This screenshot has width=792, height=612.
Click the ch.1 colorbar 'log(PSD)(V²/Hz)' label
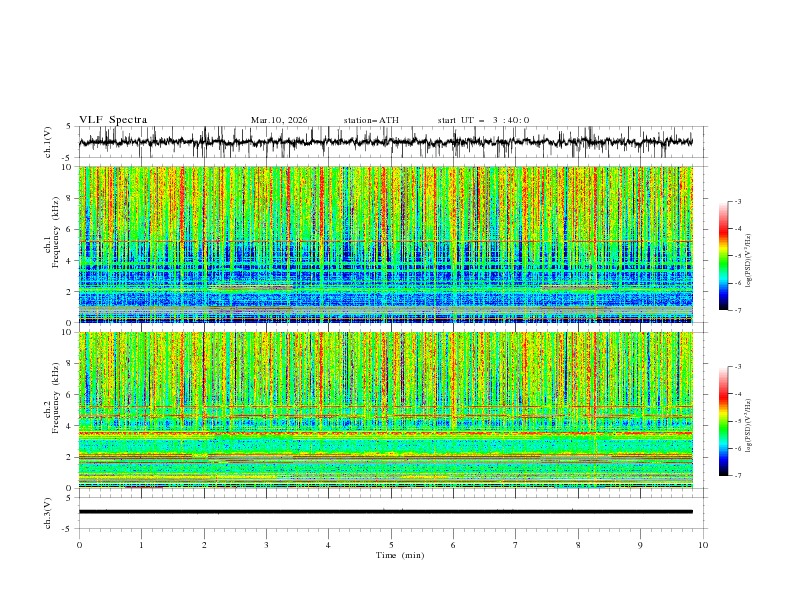[x=749, y=261]
